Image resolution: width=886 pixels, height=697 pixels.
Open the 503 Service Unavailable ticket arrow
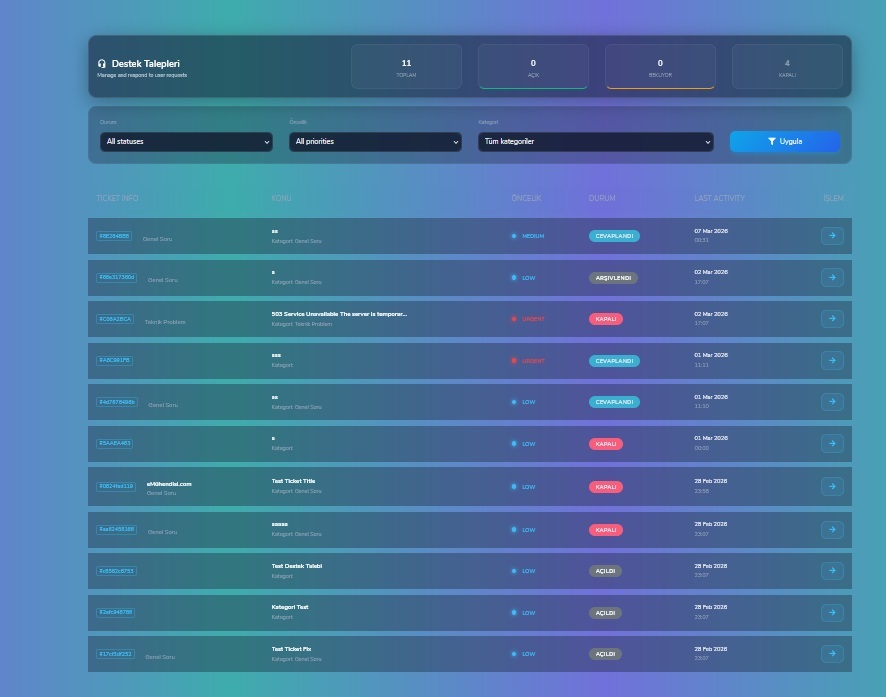(832, 319)
